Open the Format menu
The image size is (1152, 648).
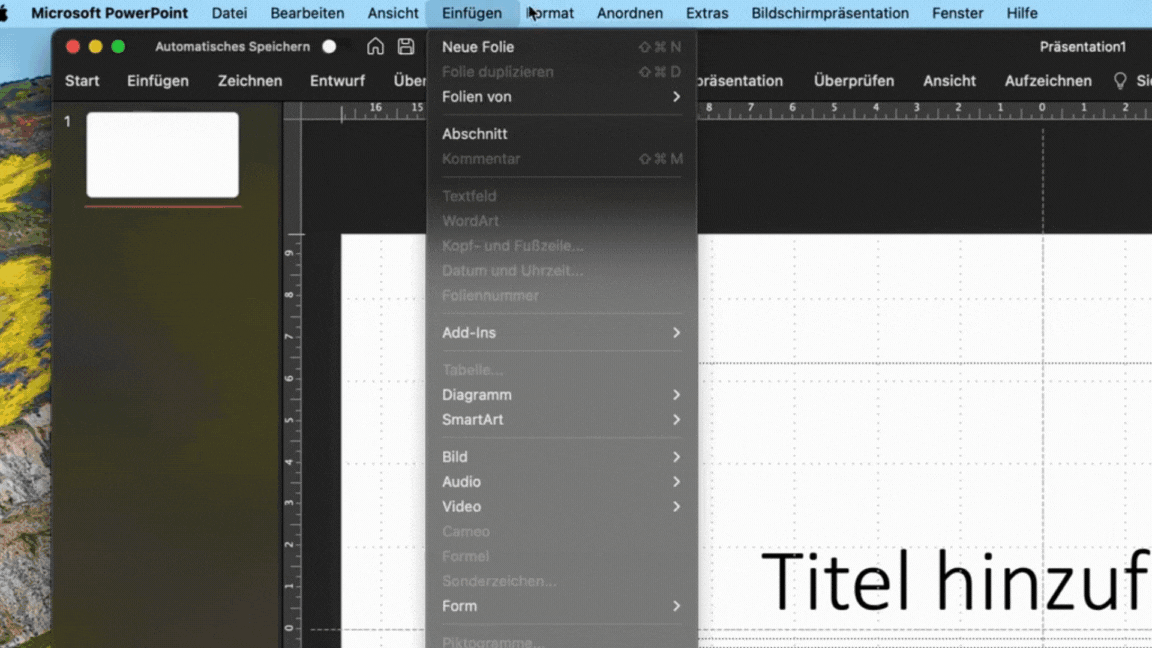pos(550,13)
